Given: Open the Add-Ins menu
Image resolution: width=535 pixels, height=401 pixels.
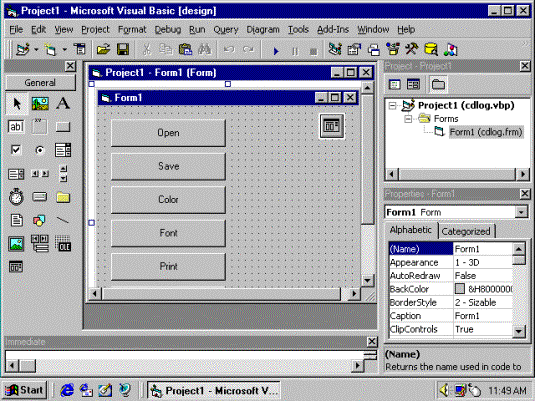Looking at the screenshot, I should [x=333, y=30].
